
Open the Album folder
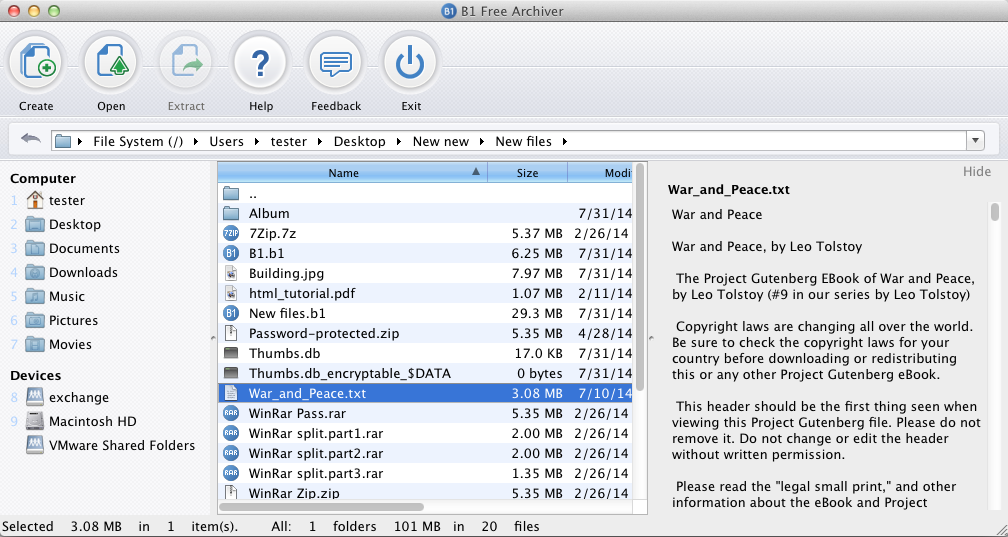pyautogui.click(x=269, y=213)
